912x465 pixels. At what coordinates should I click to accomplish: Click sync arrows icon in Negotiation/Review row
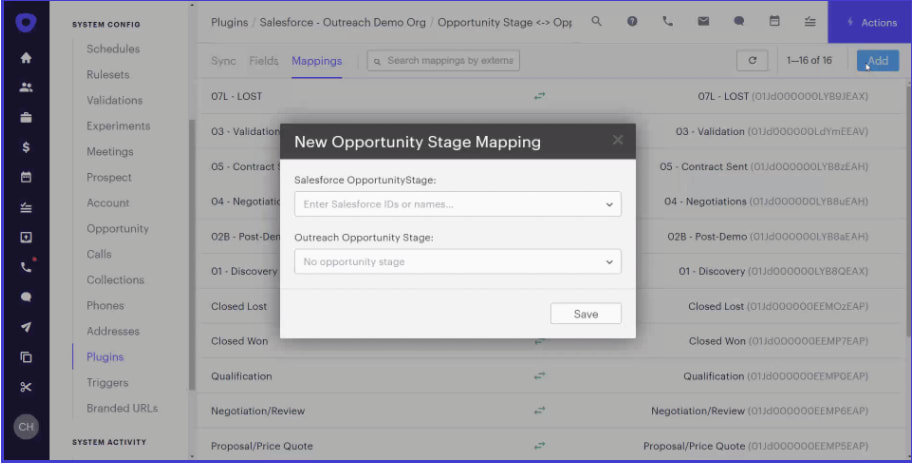540,411
